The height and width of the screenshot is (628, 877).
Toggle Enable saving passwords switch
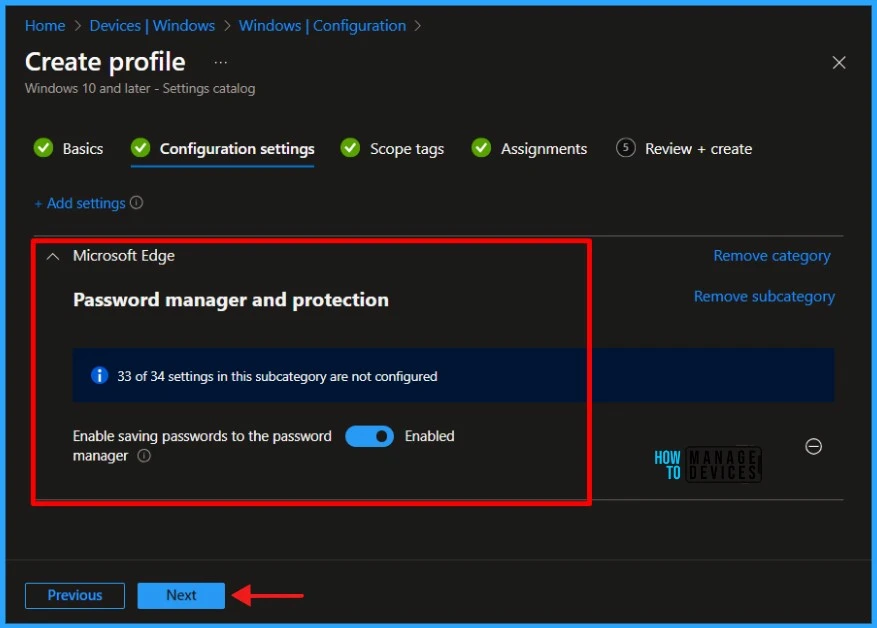pyautogui.click(x=369, y=436)
